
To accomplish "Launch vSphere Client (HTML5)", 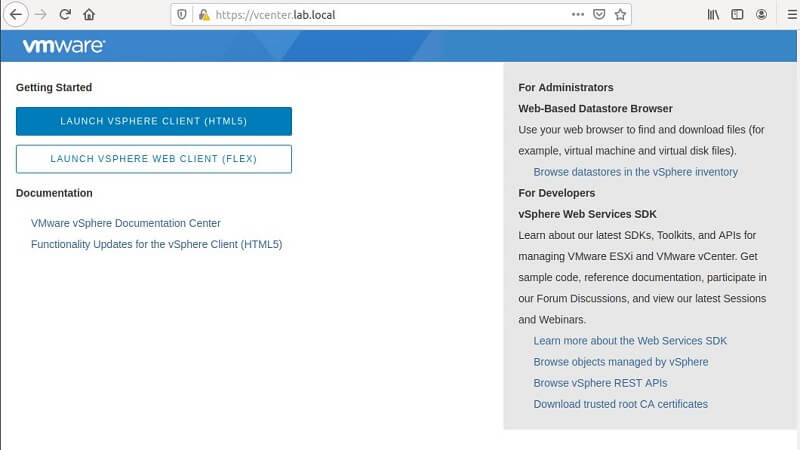I will (154, 121).
